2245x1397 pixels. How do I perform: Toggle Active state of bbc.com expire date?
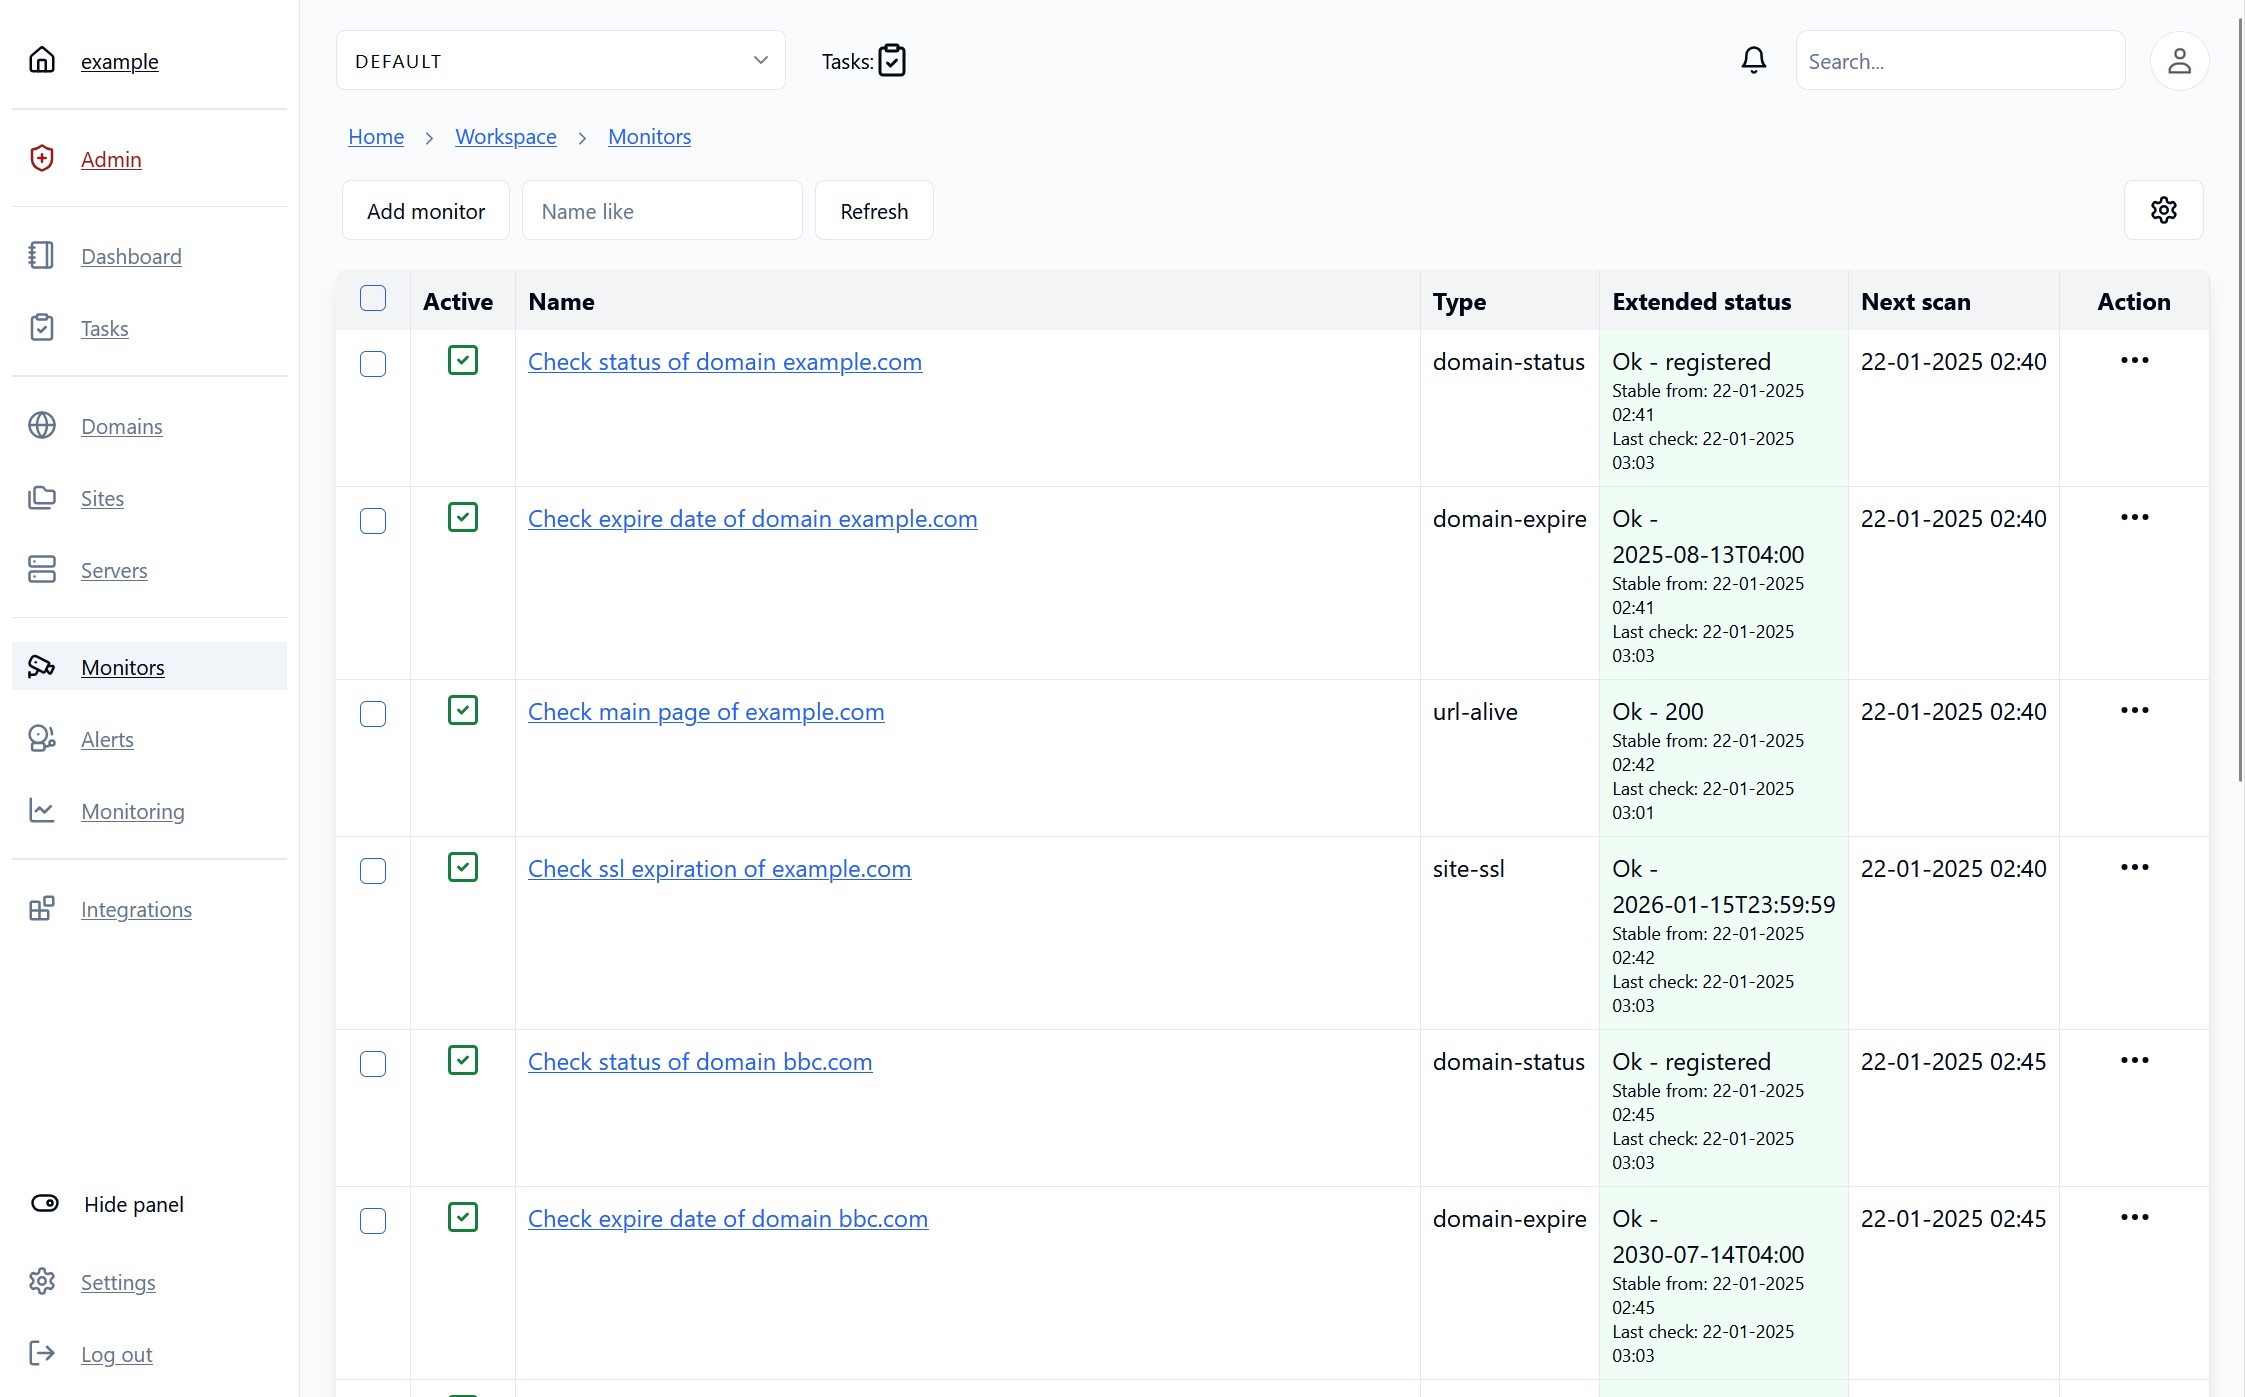click(x=463, y=1217)
